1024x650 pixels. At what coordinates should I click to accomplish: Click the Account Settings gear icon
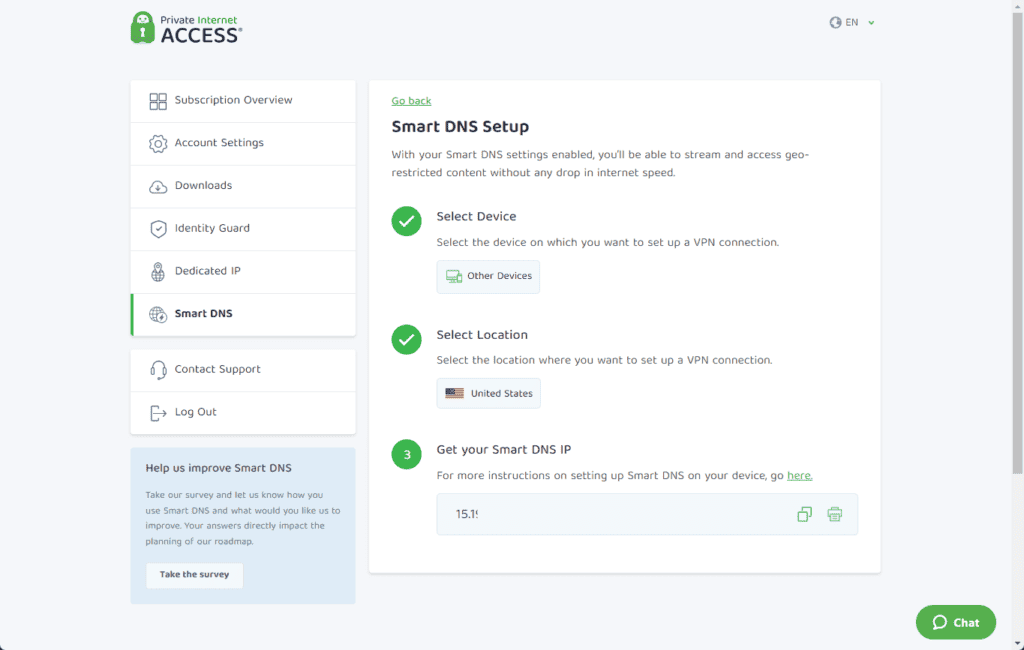tap(158, 144)
